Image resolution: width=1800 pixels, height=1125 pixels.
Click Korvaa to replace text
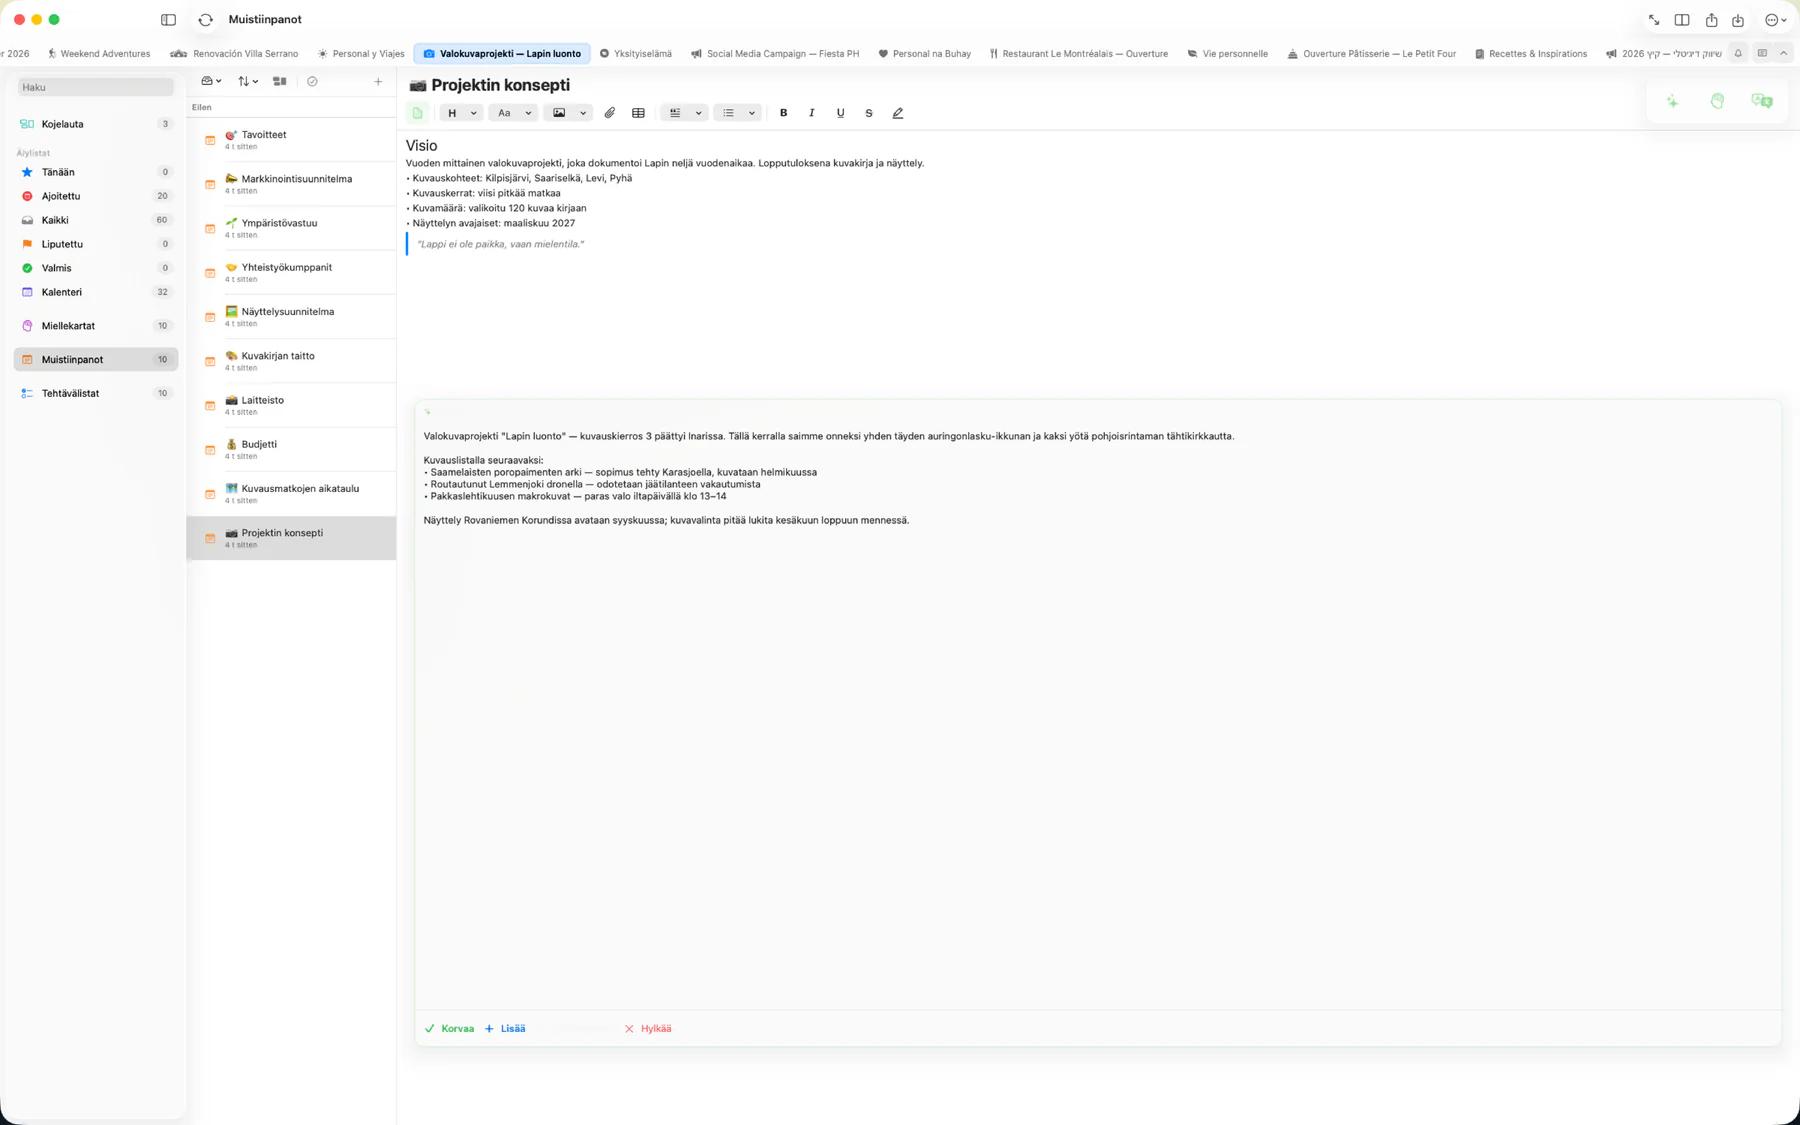pyautogui.click(x=449, y=1028)
